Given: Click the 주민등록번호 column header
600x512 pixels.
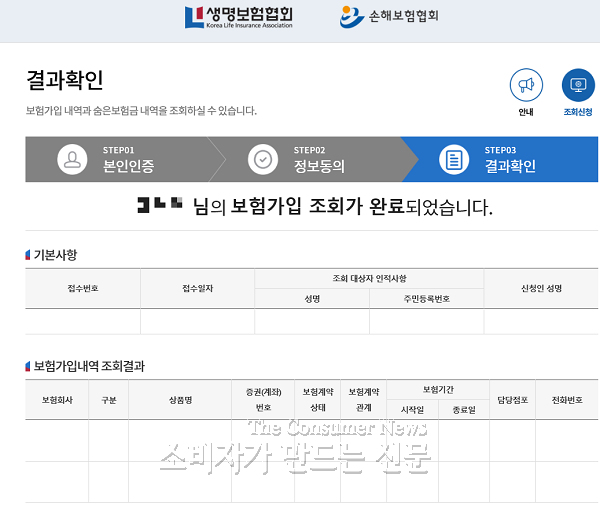Looking at the screenshot, I should click(x=427, y=298).
